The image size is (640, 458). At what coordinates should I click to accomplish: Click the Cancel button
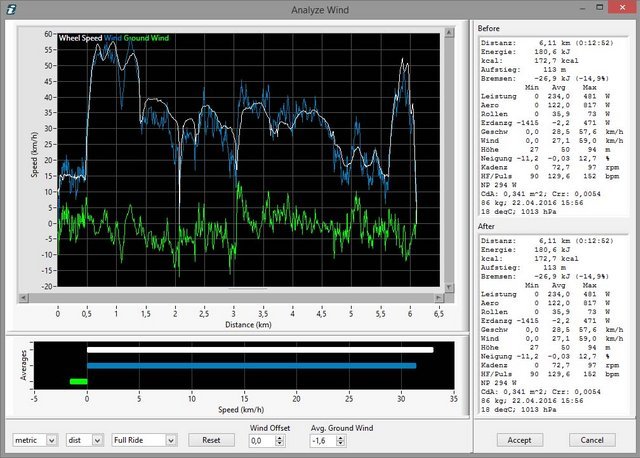coord(592,440)
